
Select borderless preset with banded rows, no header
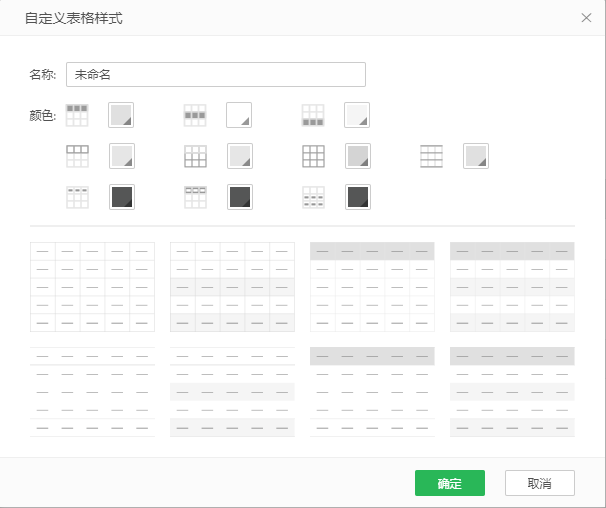point(232,392)
